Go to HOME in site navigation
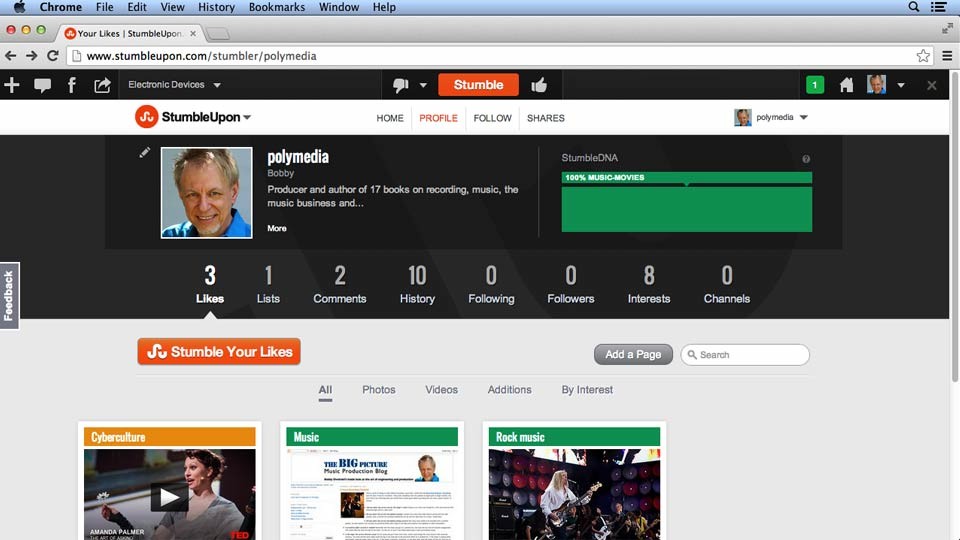960x540 pixels. pyautogui.click(x=389, y=118)
